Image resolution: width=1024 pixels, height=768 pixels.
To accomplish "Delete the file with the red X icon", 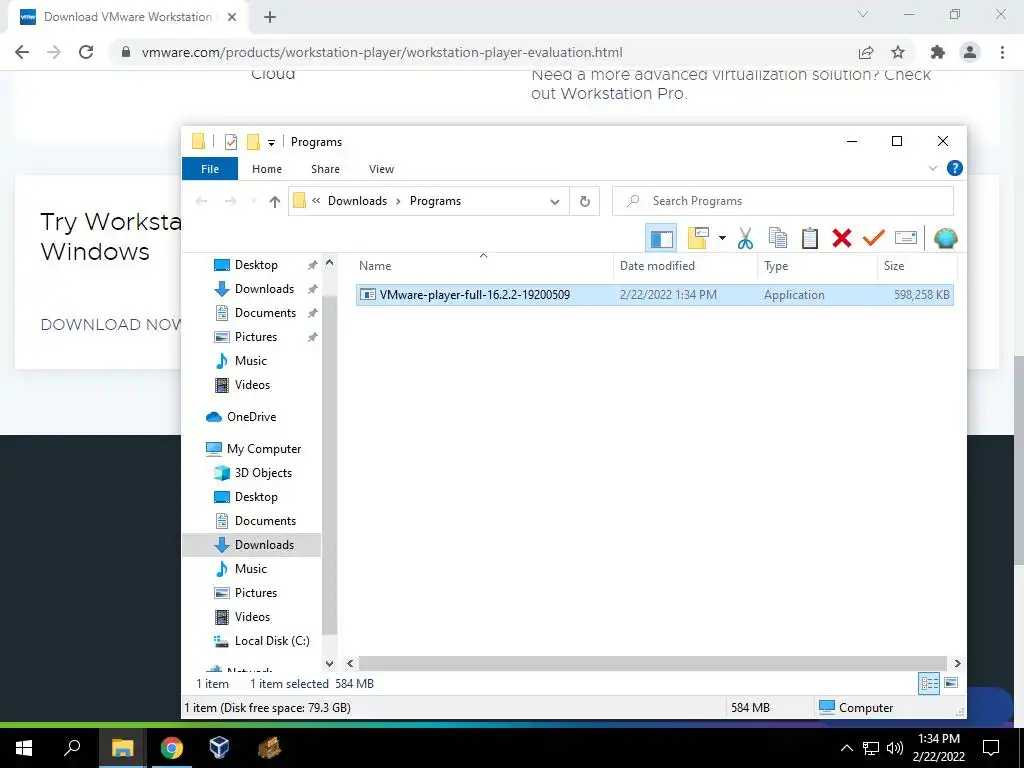I will click(842, 238).
